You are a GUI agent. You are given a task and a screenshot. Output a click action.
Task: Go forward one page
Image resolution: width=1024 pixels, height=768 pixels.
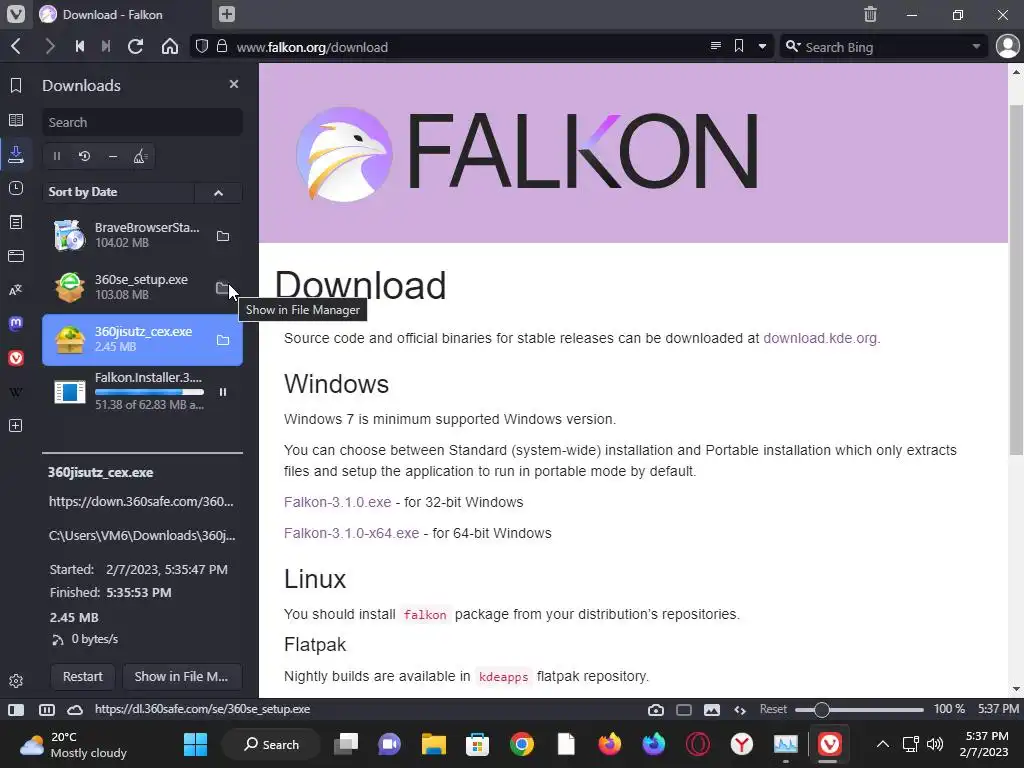pyautogui.click(x=50, y=46)
